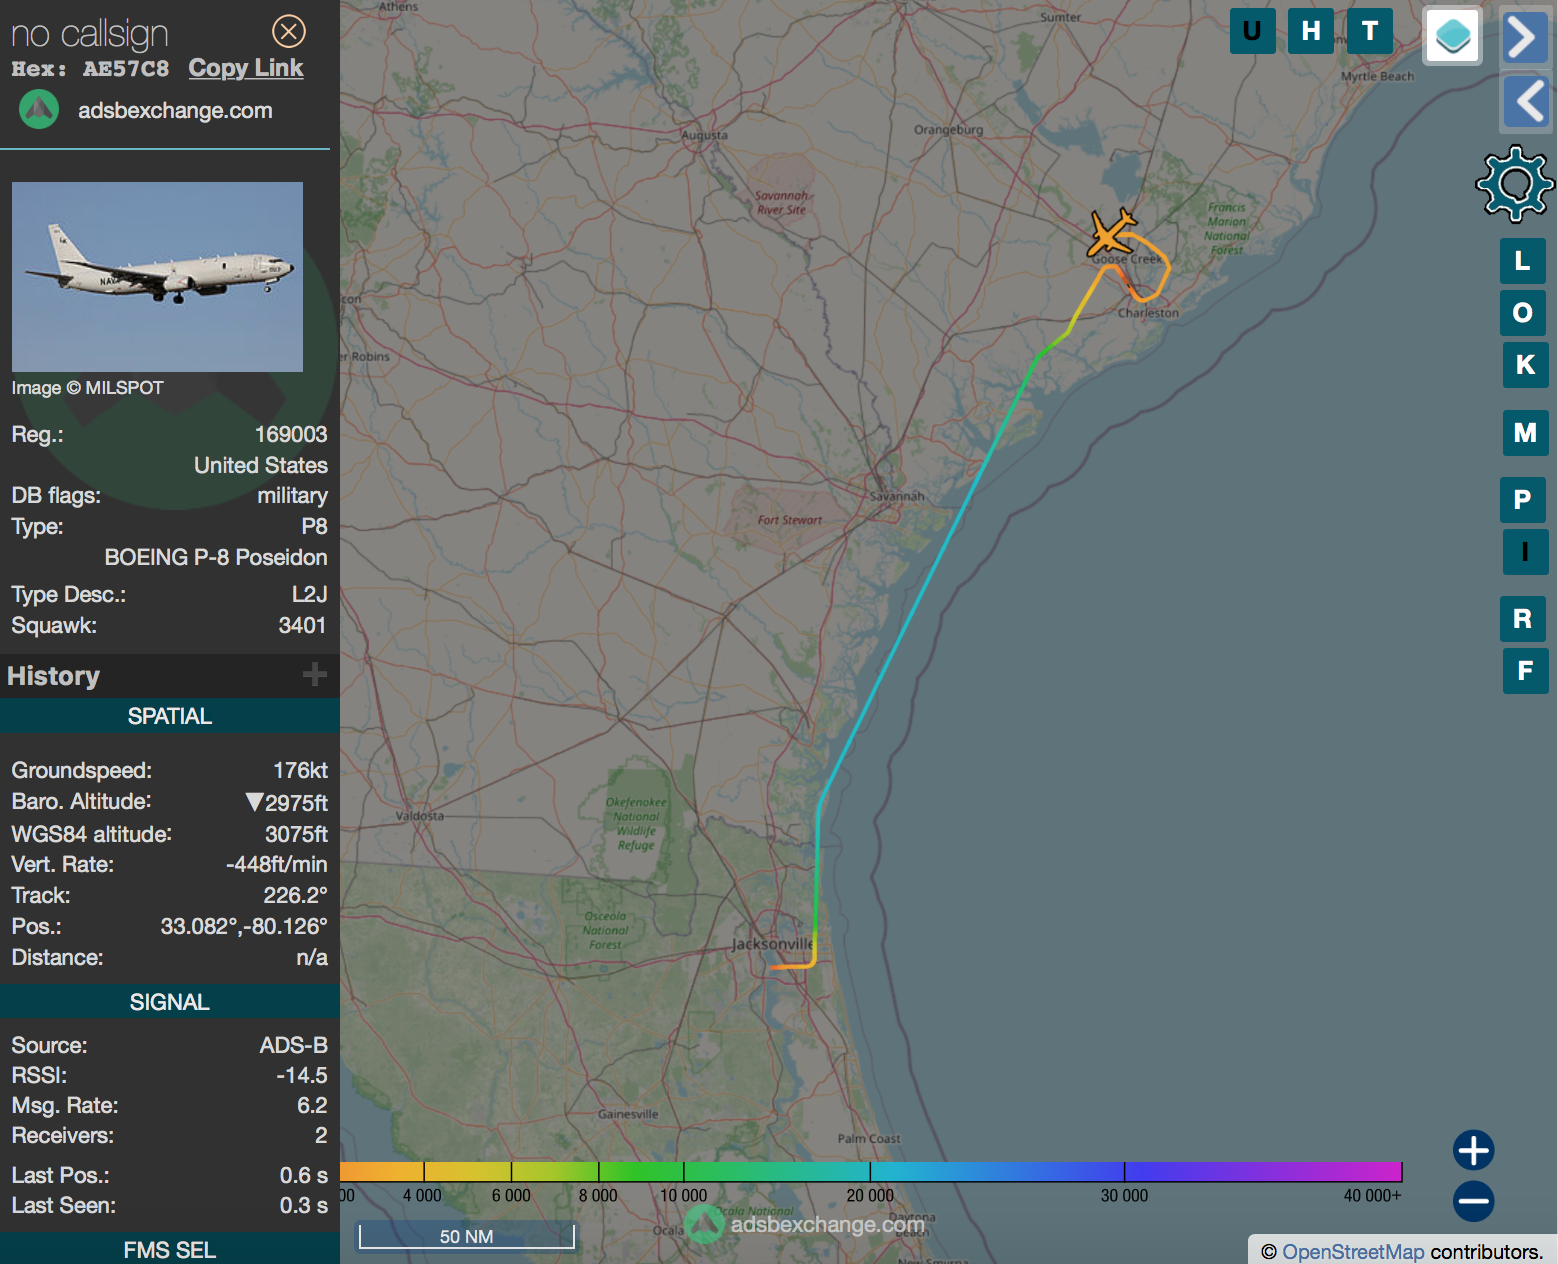
Task: Open the OpenStreetMap contributors link
Action: pyautogui.click(x=1353, y=1252)
